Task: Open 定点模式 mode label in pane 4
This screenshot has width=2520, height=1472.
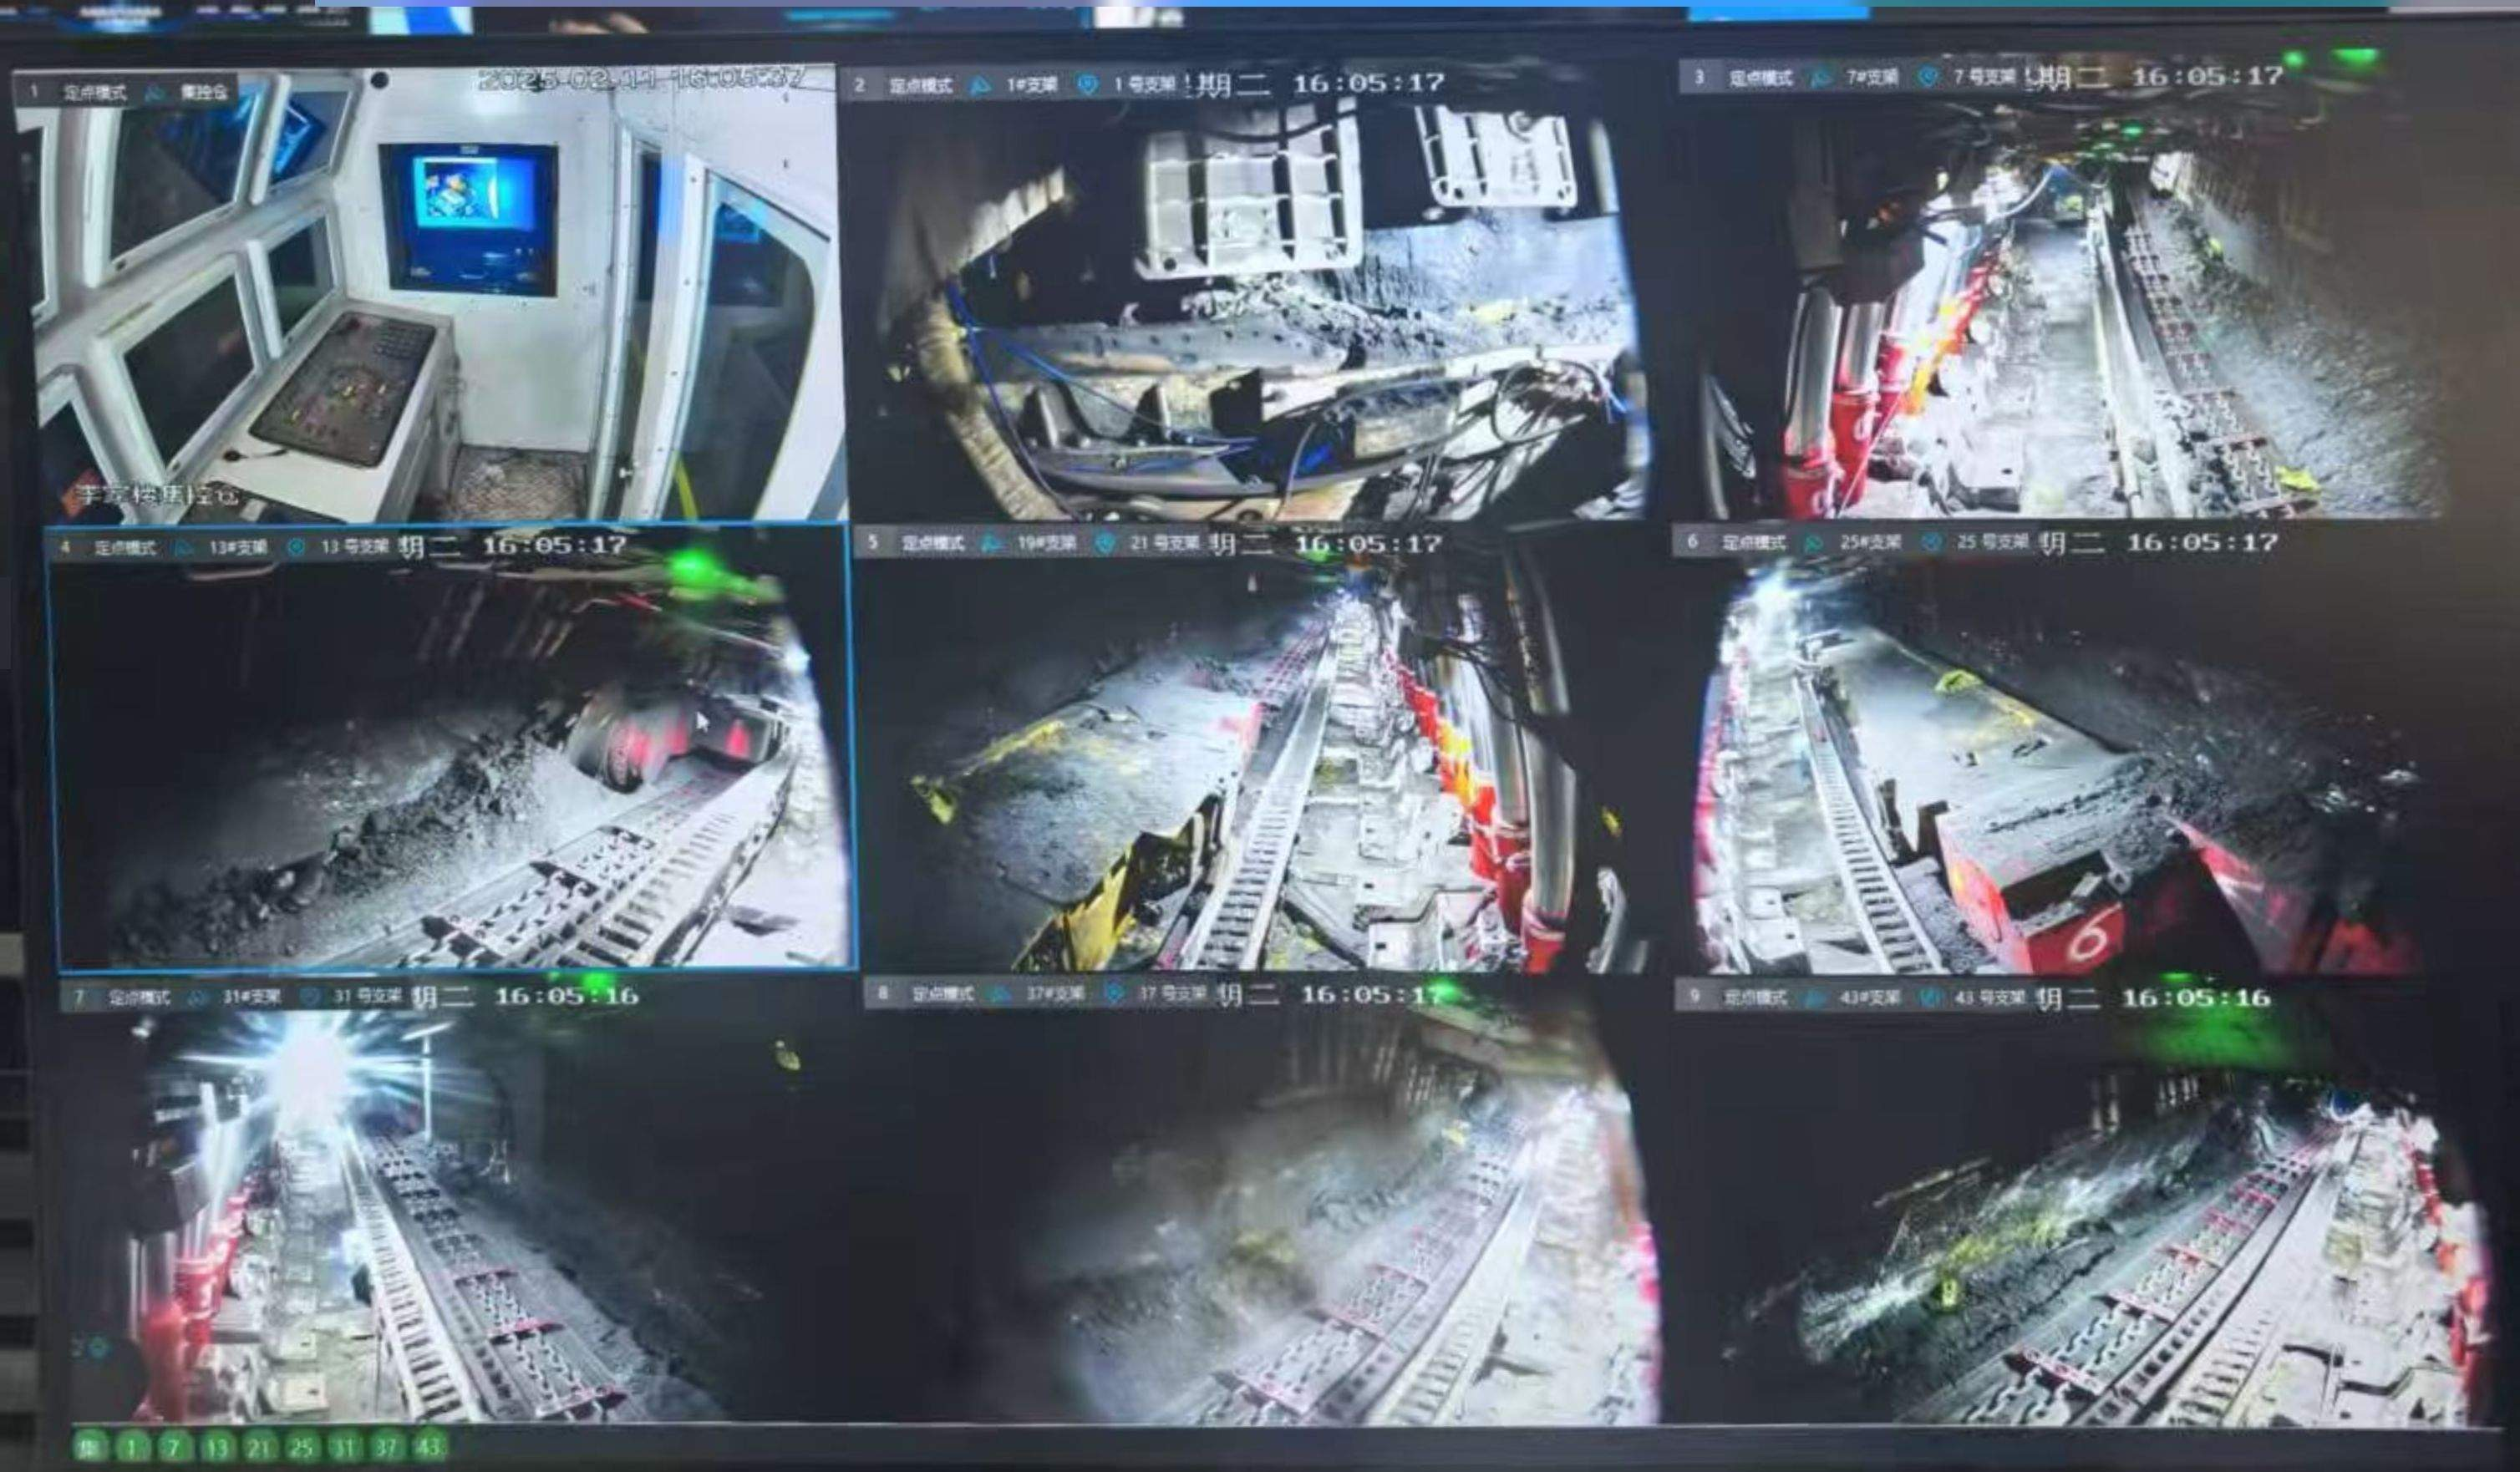Action: pos(125,548)
